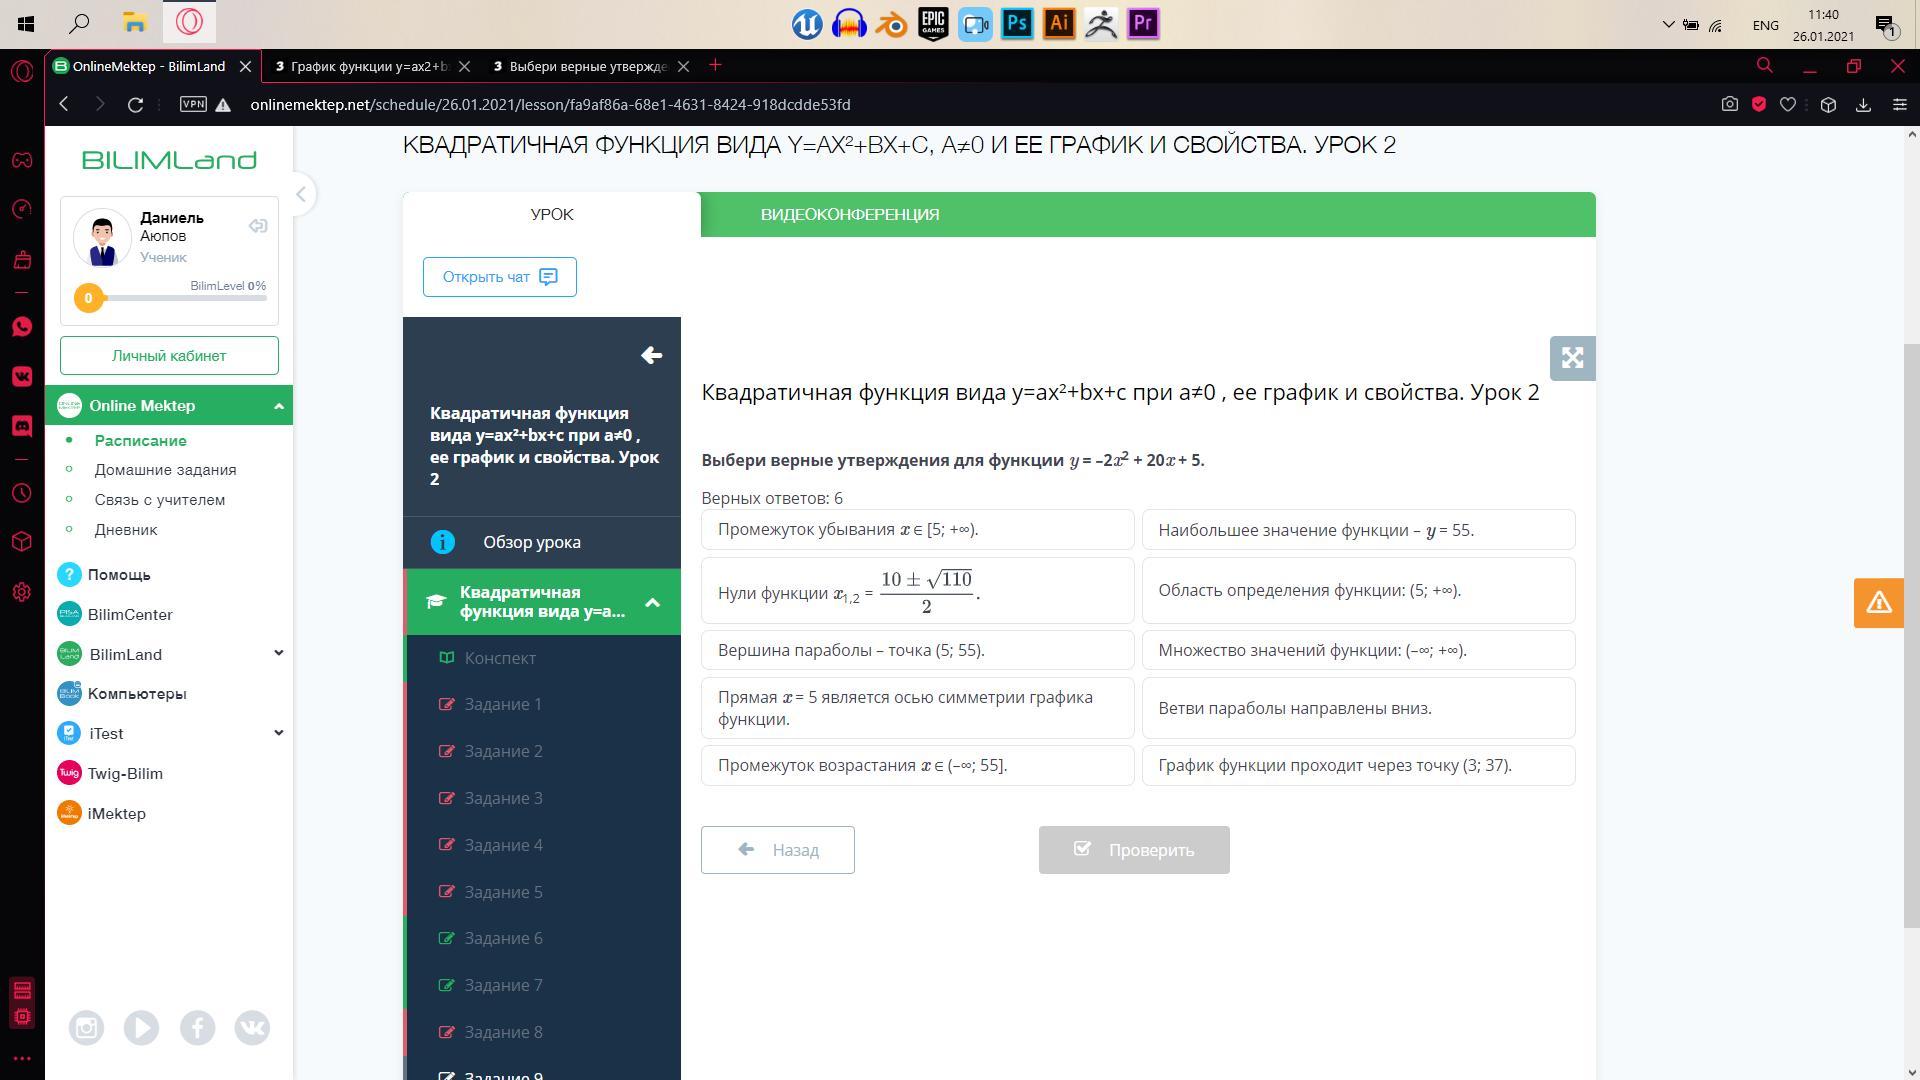Click the fullscreen expand icon on the lesson
The height and width of the screenshot is (1080, 1920).
pyautogui.click(x=1572, y=358)
